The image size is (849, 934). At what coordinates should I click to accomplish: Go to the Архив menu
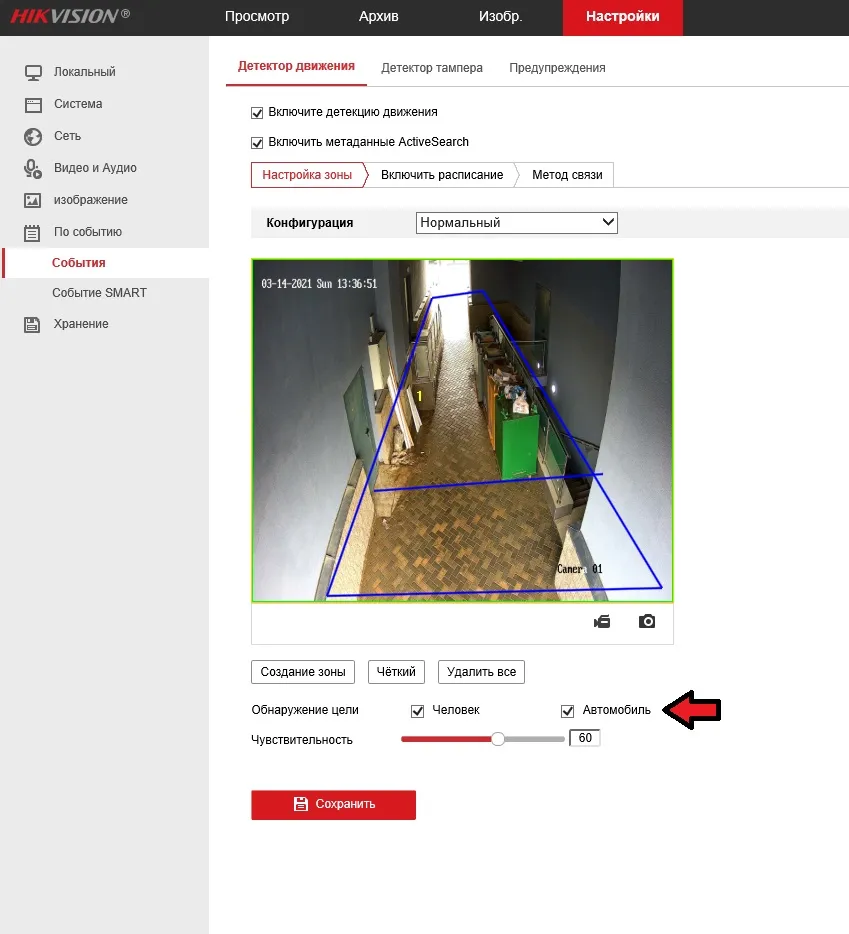coord(377,17)
